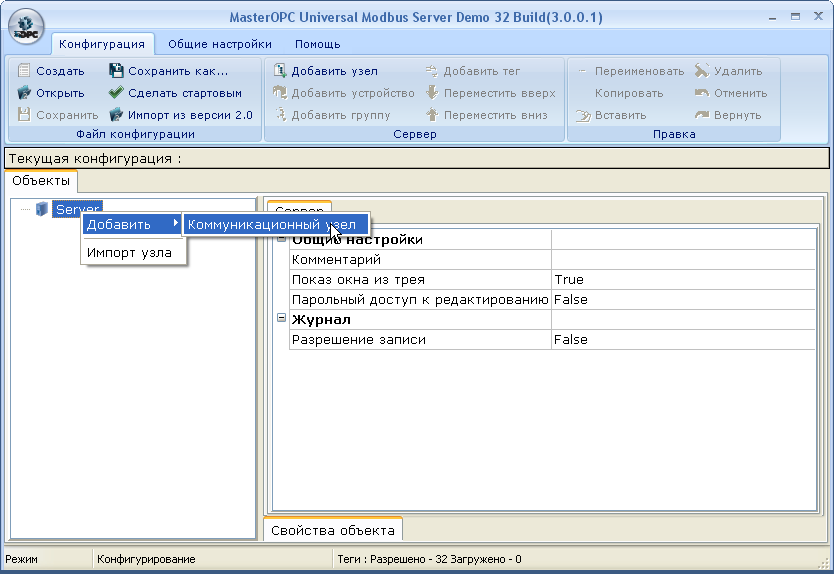Click the Показ окна из трея property name

click(x=358, y=280)
